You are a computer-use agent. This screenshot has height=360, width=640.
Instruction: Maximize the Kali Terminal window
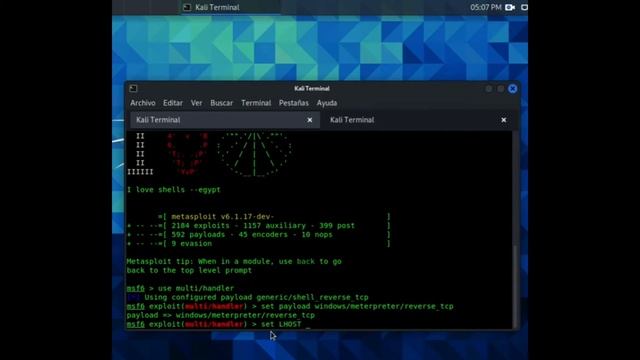tap(500, 89)
